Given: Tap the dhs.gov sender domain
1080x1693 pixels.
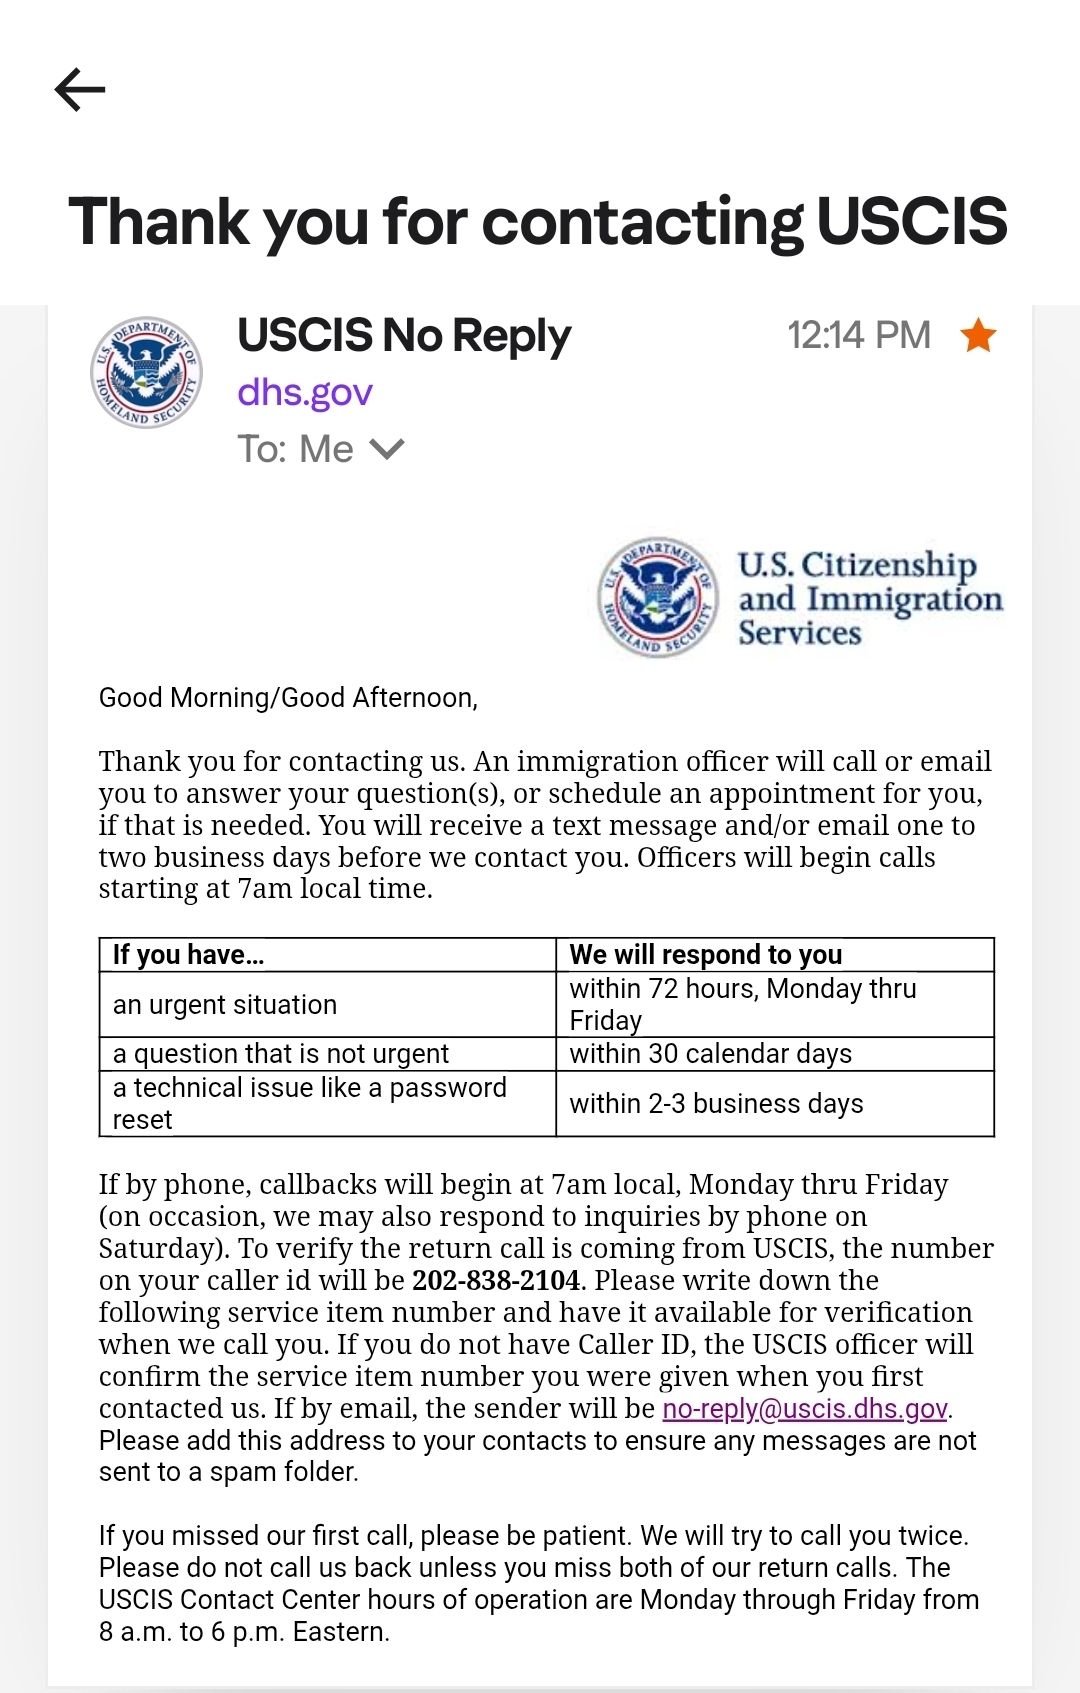Looking at the screenshot, I should pos(305,392).
